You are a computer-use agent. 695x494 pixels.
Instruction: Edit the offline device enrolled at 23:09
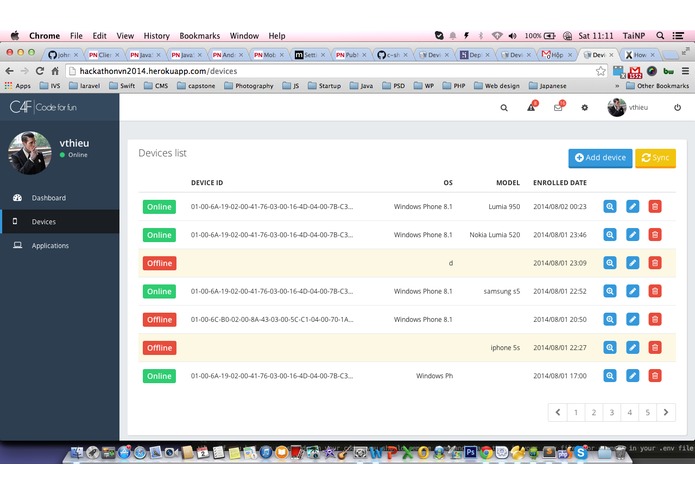pos(633,263)
